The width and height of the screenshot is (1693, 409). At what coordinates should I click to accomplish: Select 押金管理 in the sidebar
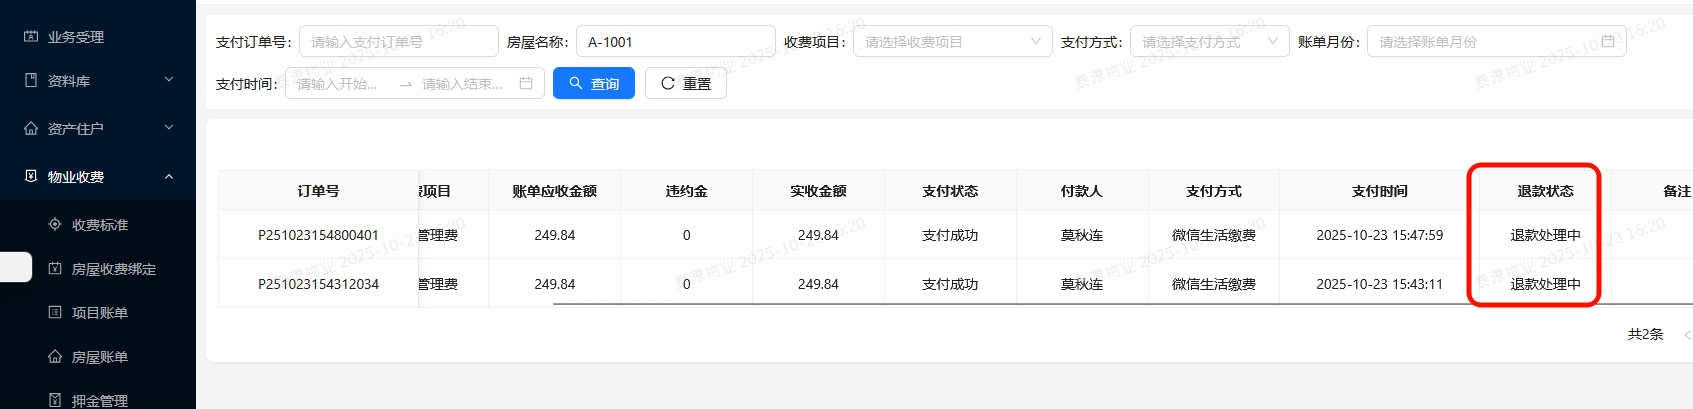click(99, 400)
